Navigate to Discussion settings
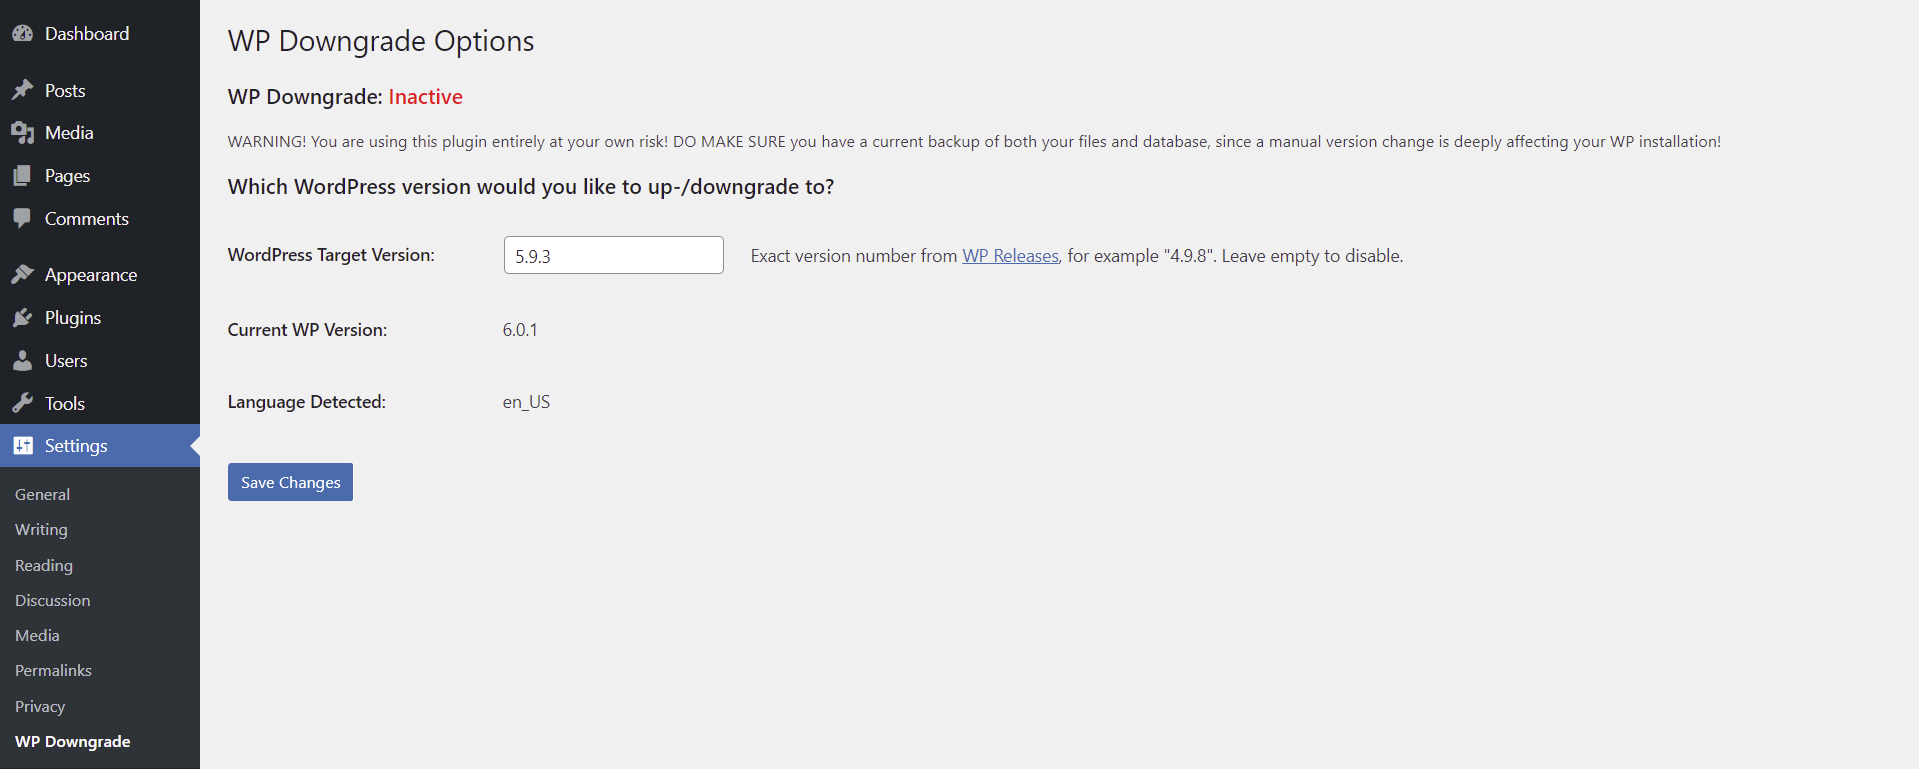The height and width of the screenshot is (769, 1919). point(52,600)
